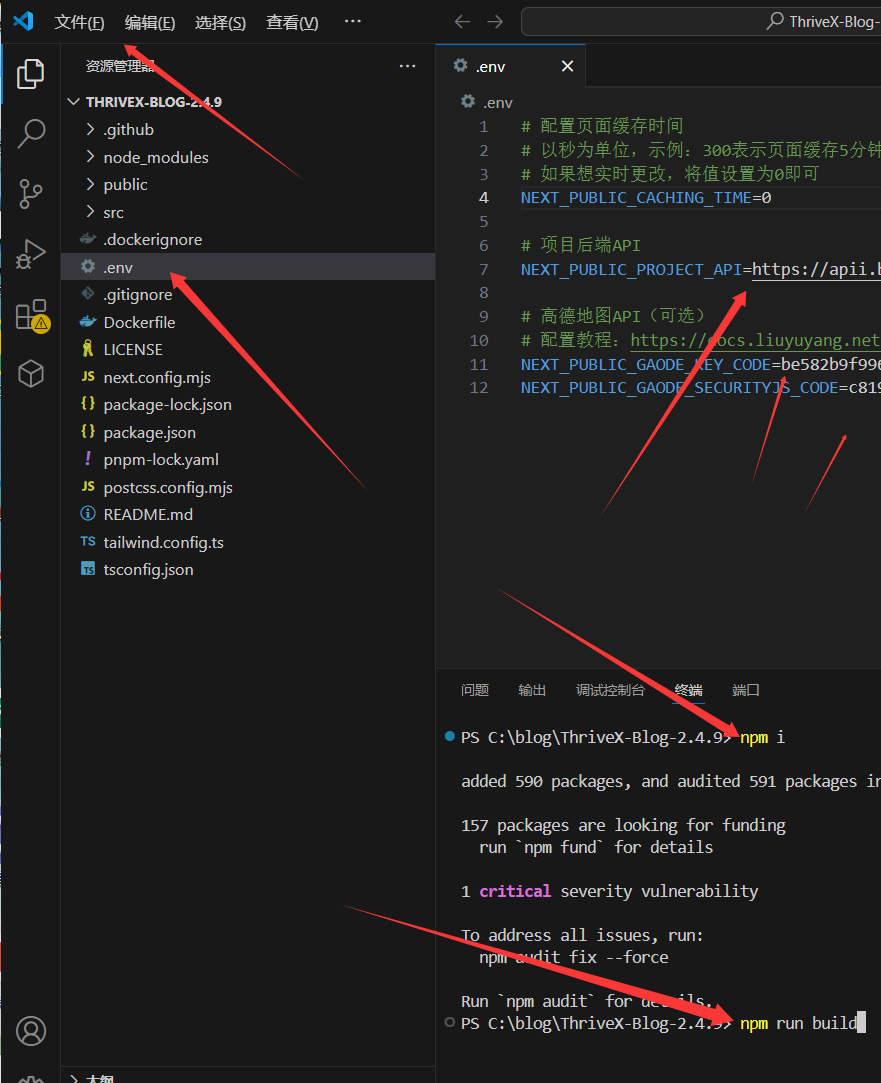Expand the node_modules folder
This screenshot has height=1083, width=881.
[x=155, y=157]
